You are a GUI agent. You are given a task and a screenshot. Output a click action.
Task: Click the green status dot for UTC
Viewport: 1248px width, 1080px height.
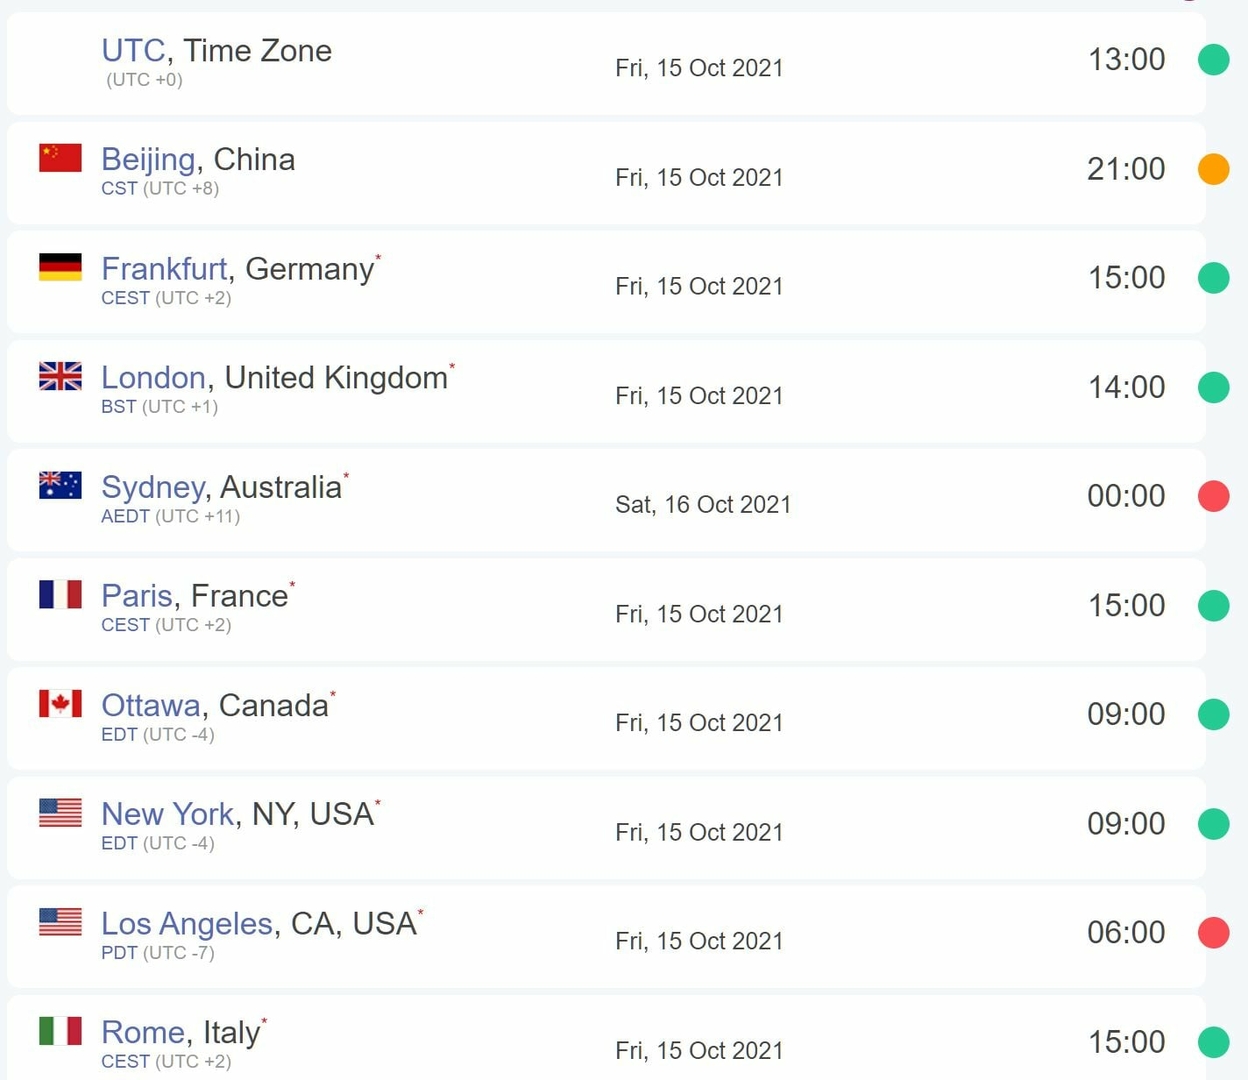1213,60
